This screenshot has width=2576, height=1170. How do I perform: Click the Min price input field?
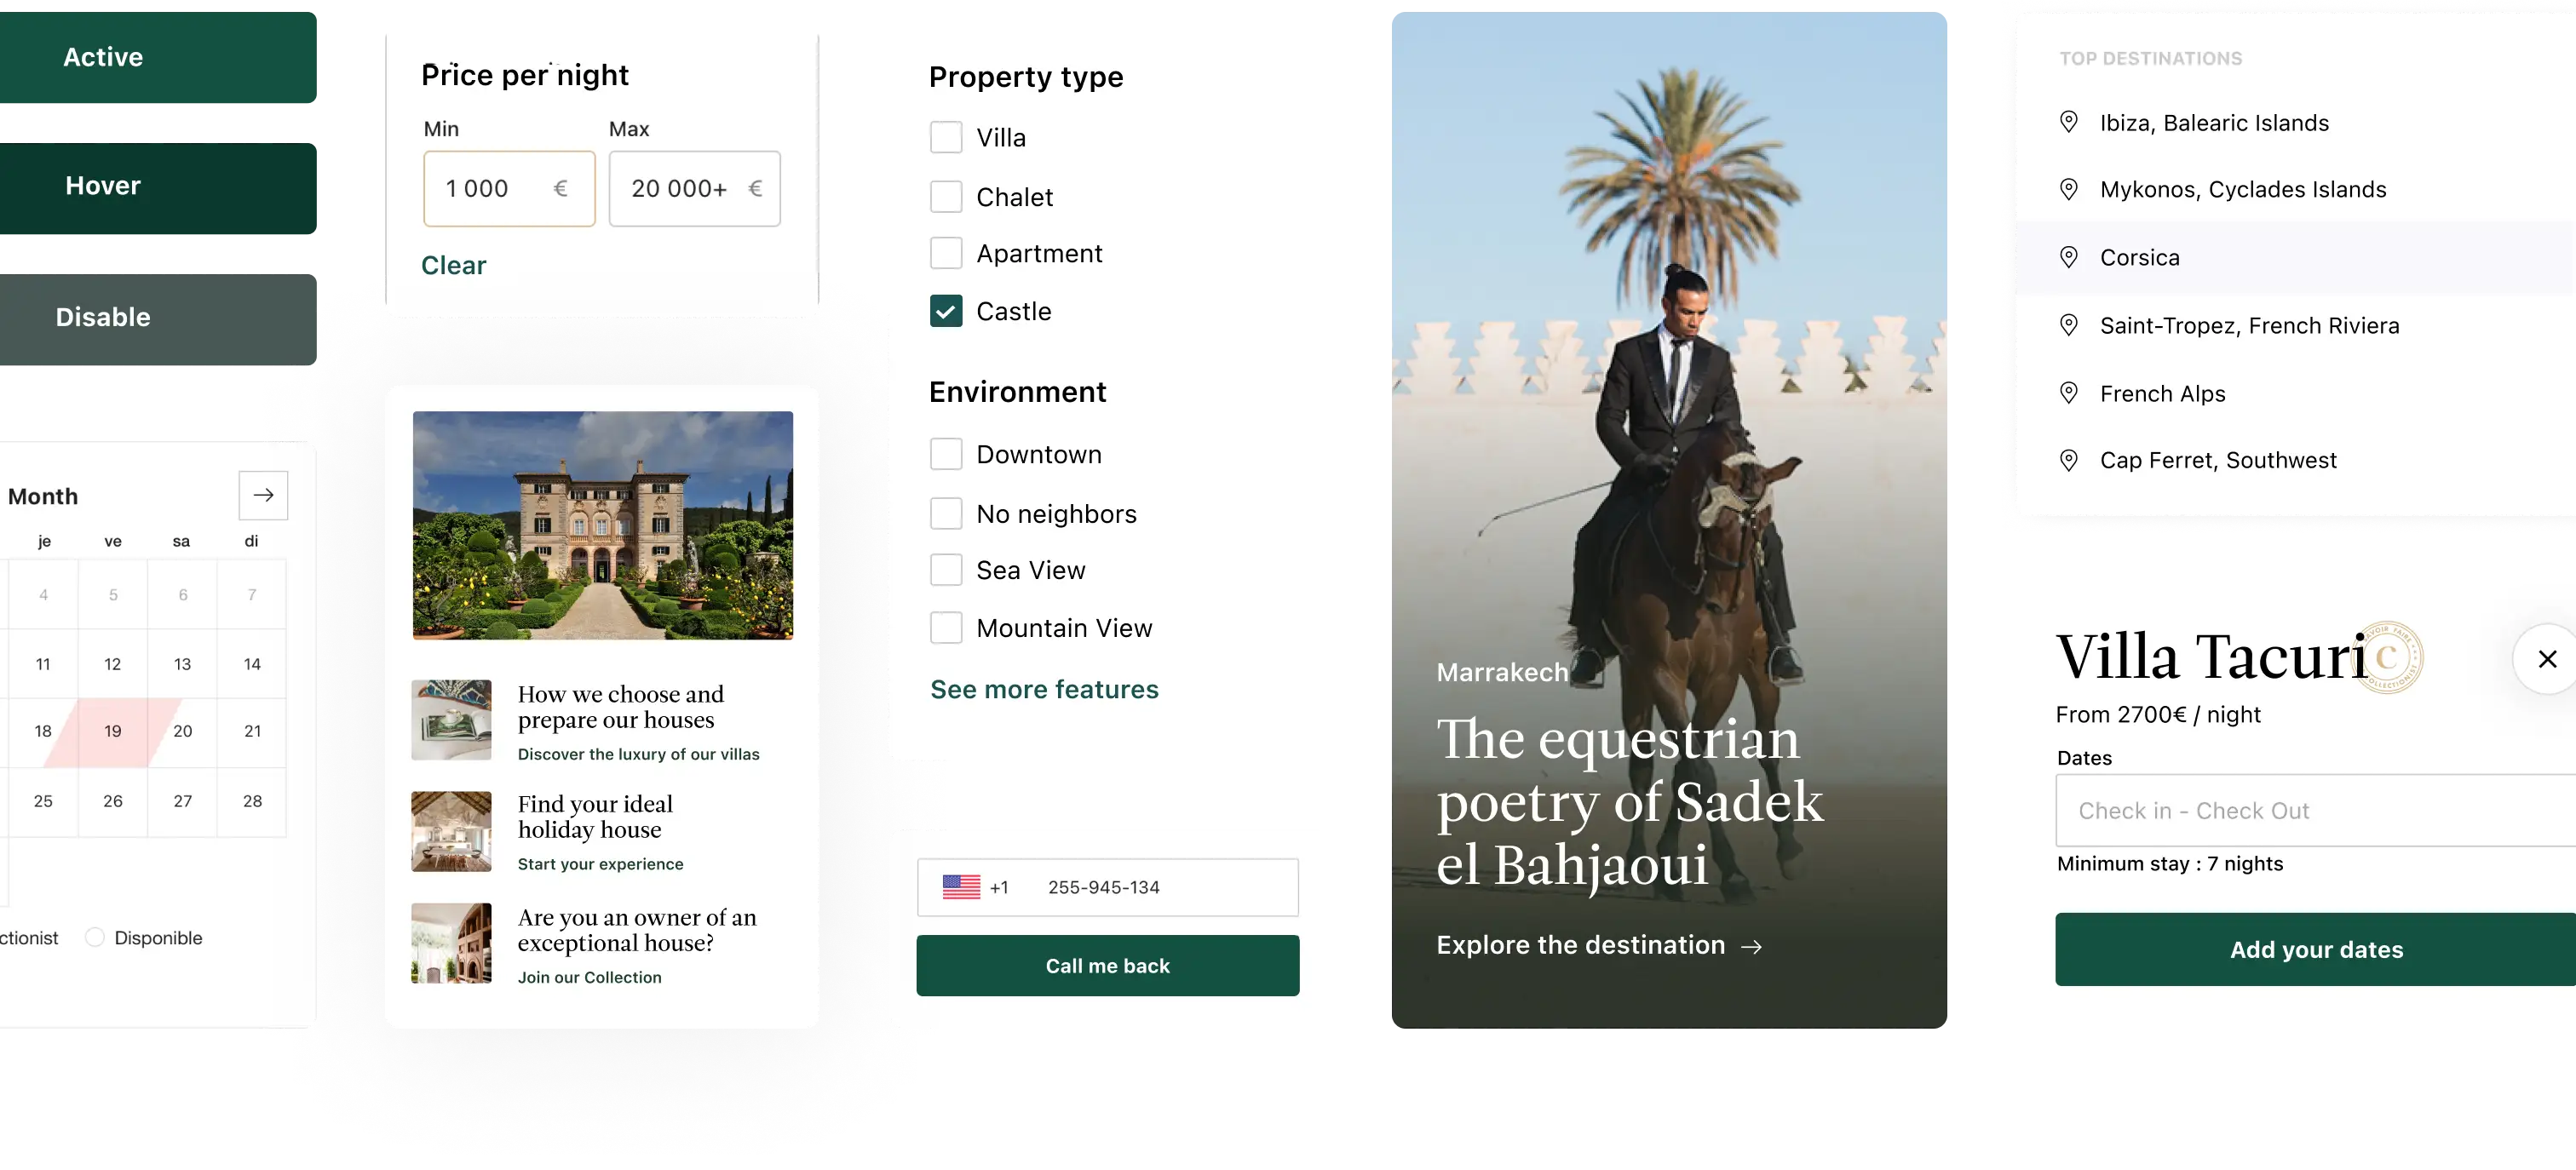click(x=509, y=189)
